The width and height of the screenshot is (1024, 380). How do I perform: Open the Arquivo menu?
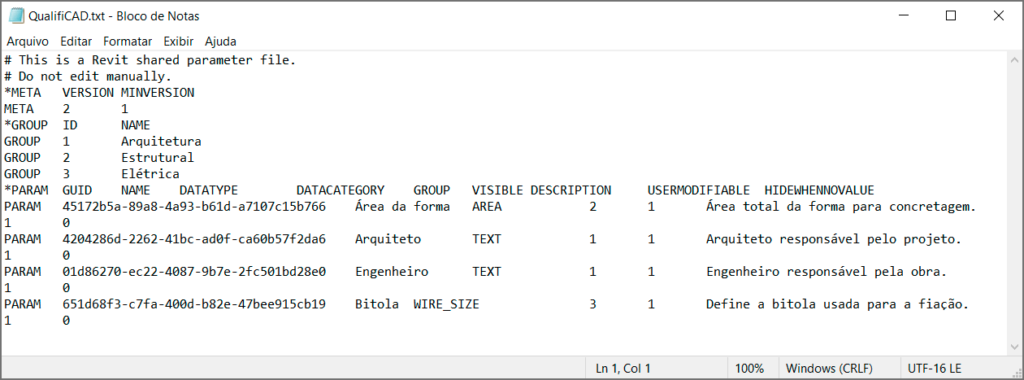tap(27, 41)
